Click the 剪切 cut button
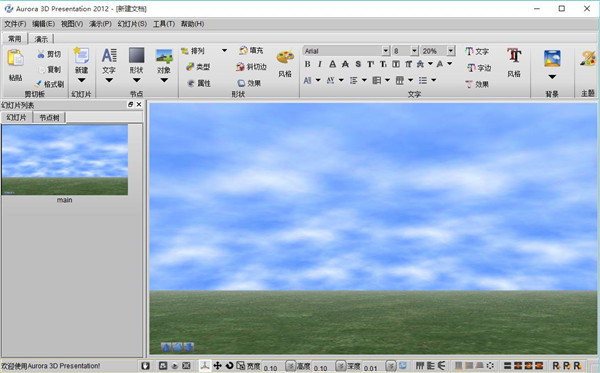 coord(49,54)
